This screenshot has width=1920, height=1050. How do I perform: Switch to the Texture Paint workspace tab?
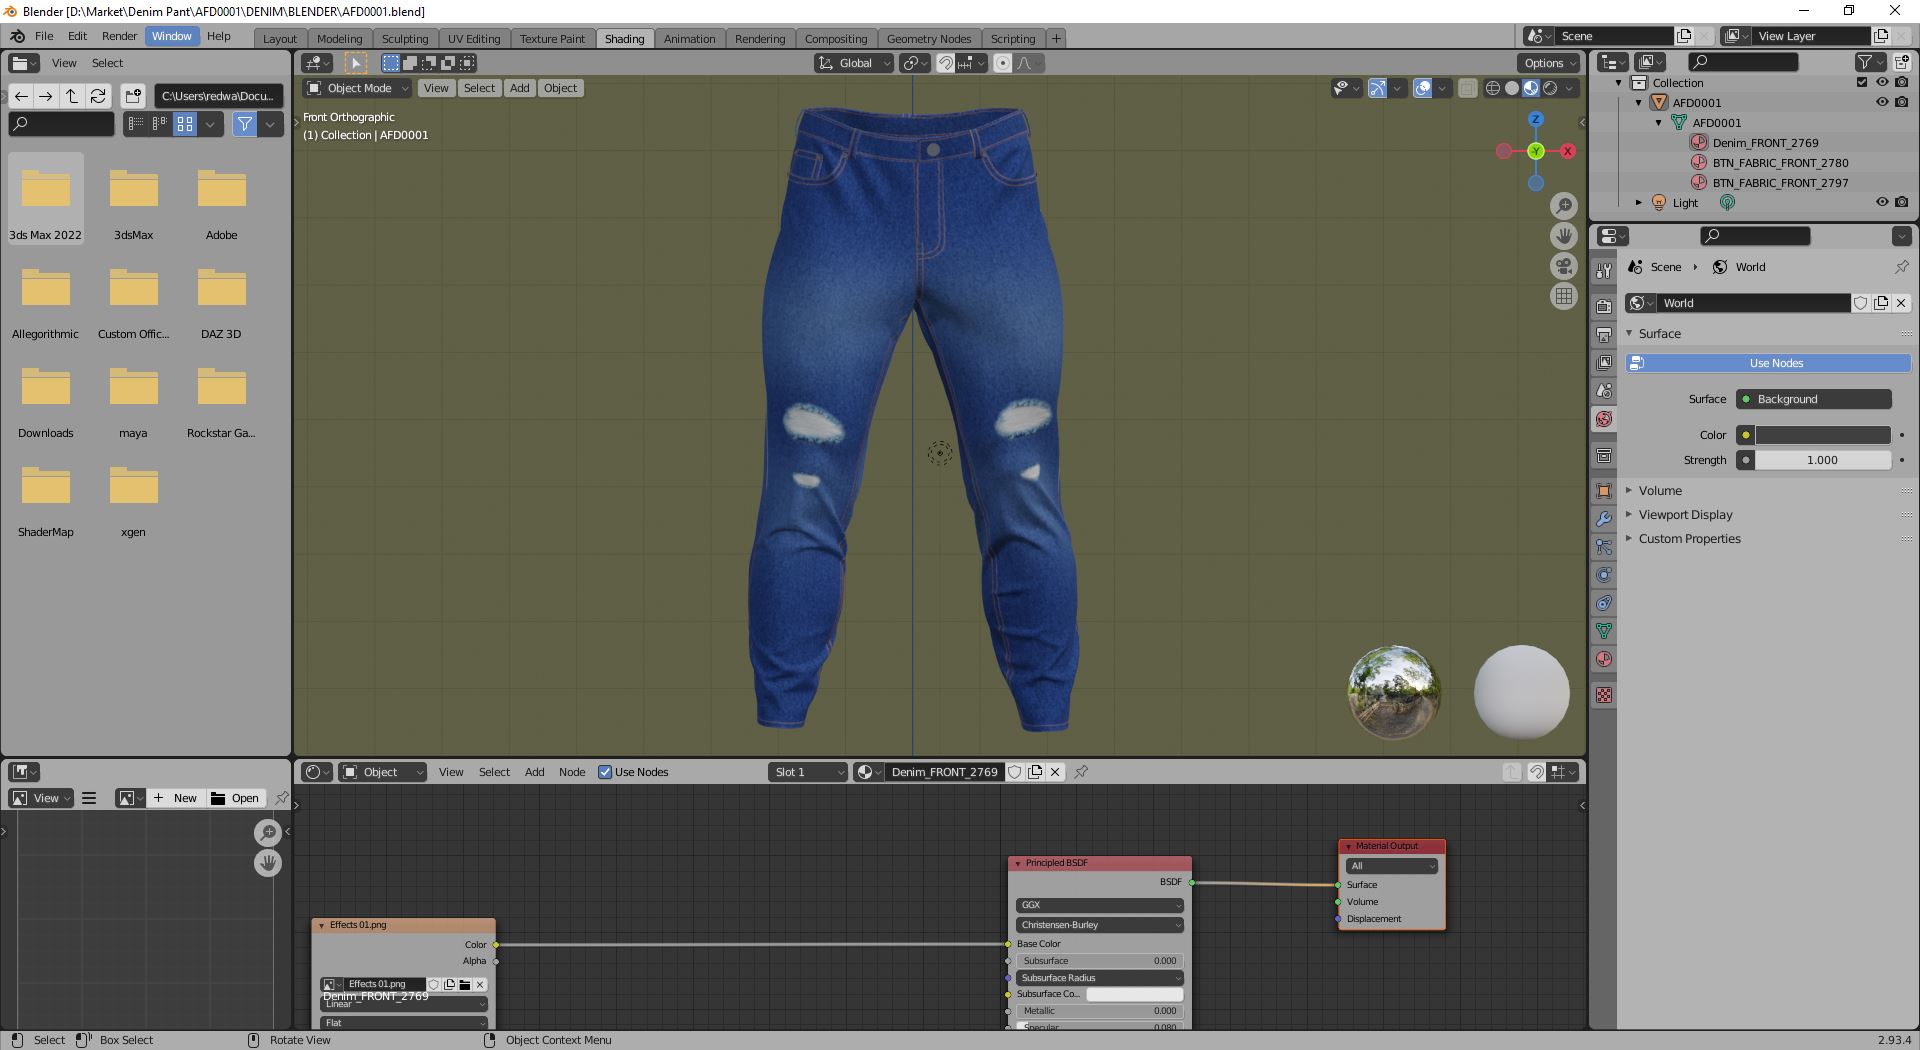[x=552, y=38]
